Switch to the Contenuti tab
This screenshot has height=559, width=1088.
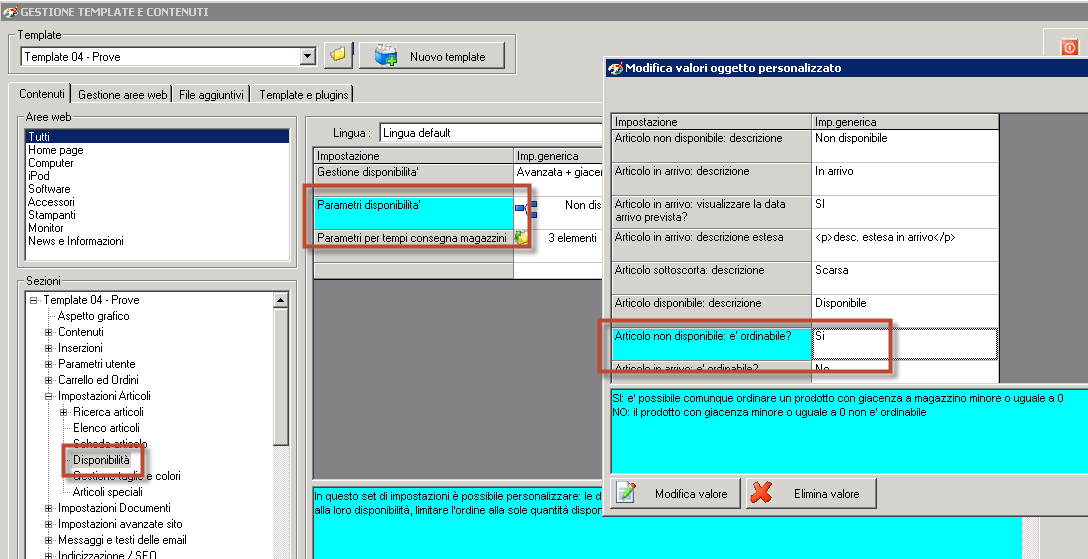tap(42, 94)
